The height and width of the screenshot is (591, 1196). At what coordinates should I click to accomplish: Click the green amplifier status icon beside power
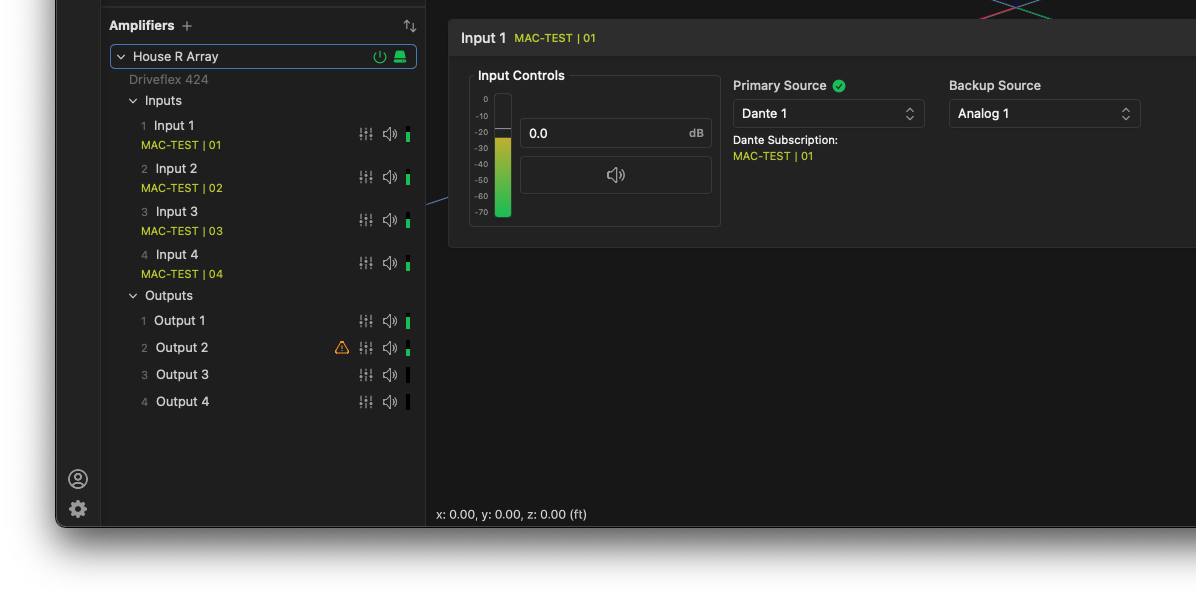[x=400, y=56]
